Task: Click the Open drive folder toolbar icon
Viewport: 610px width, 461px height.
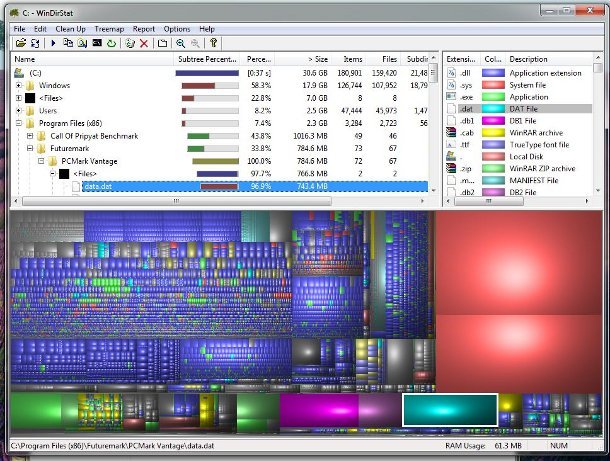Action: click(21, 43)
